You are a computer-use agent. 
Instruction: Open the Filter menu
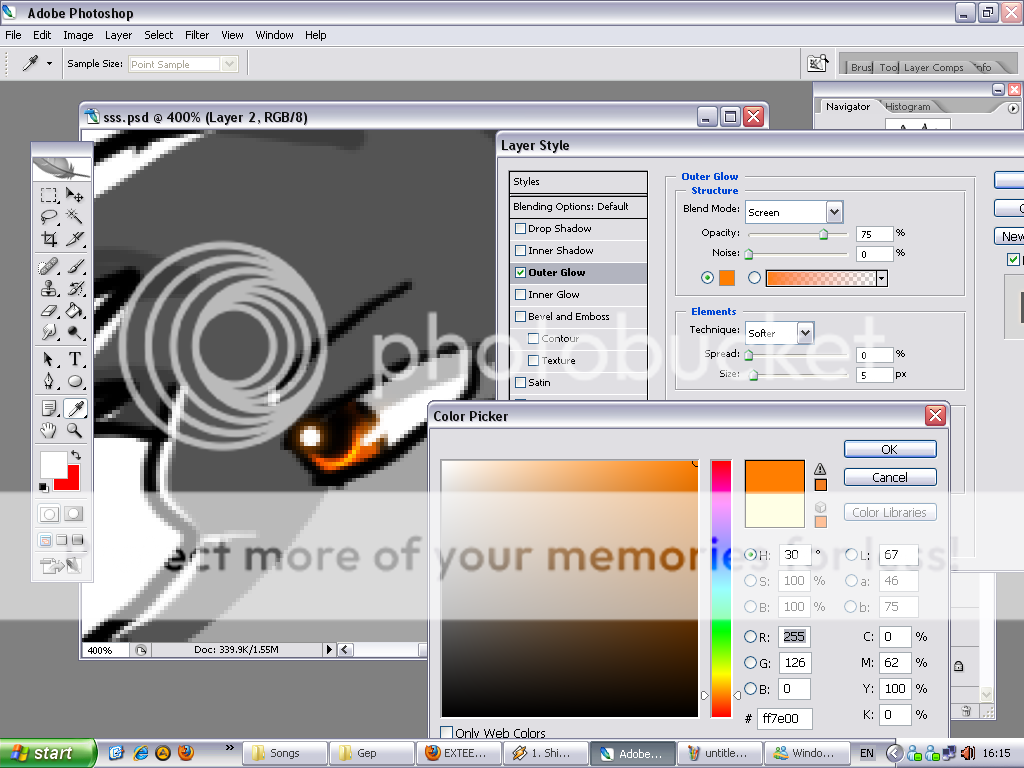(x=197, y=35)
